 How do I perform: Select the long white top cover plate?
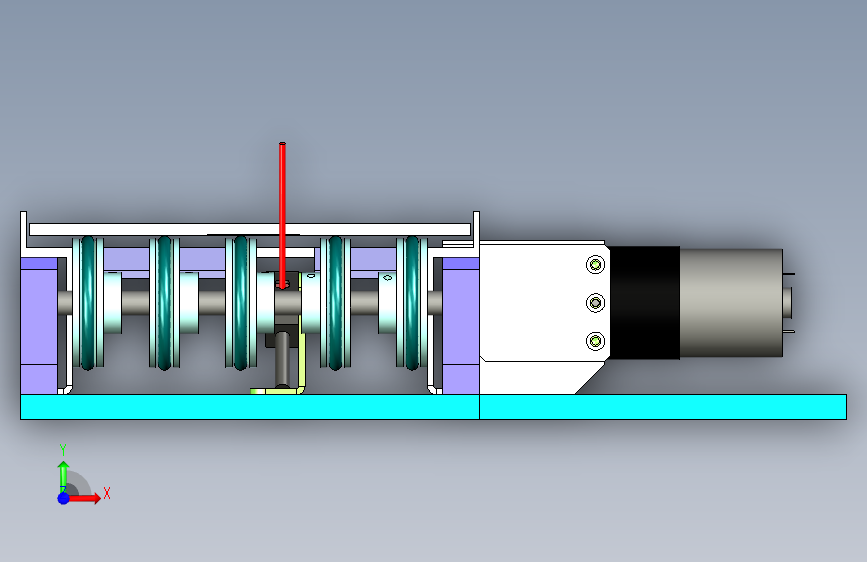click(250, 229)
